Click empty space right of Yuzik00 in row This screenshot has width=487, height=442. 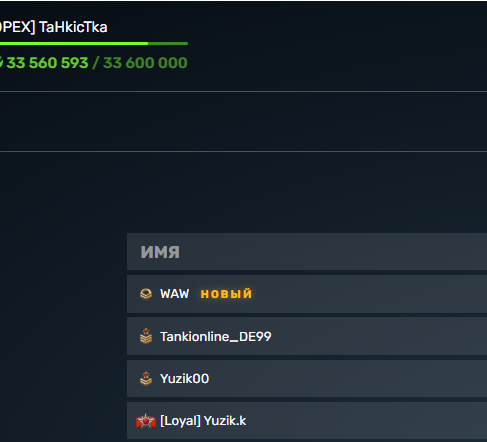tap(347, 378)
